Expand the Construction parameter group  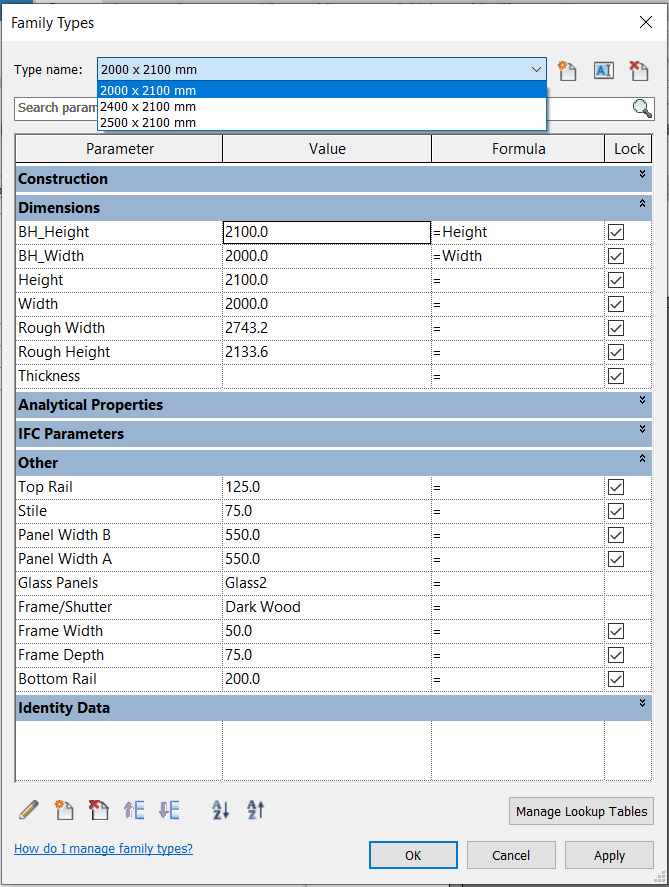(643, 175)
